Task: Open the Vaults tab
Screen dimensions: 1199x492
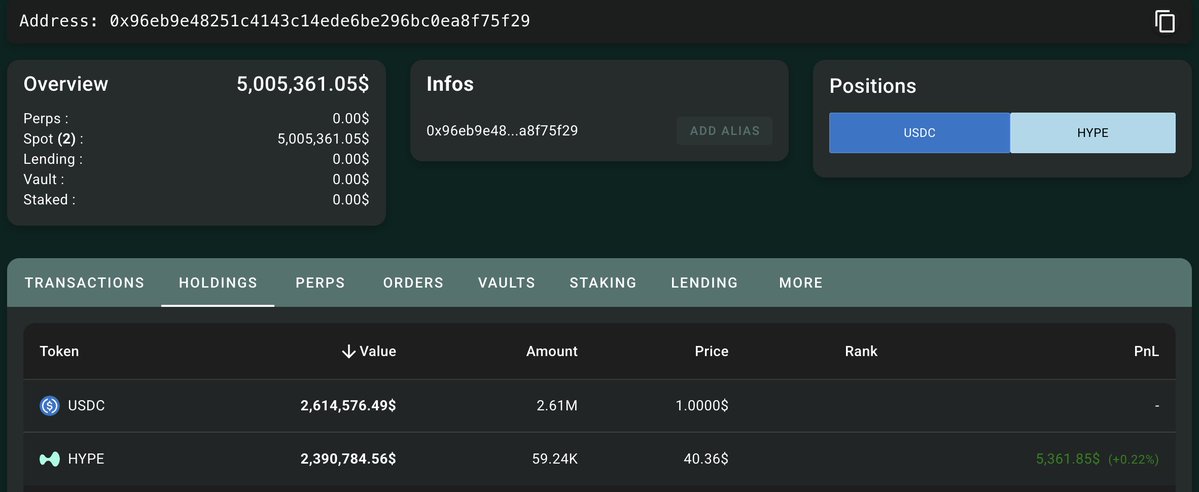Action: tap(506, 283)
